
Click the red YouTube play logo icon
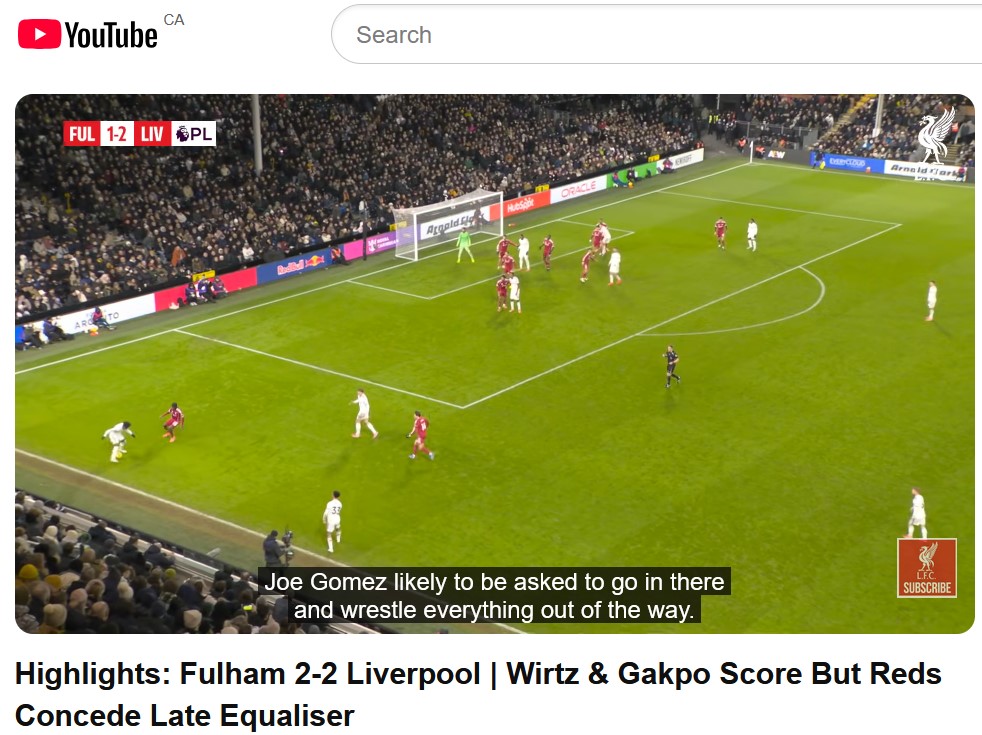pos(39,34)
